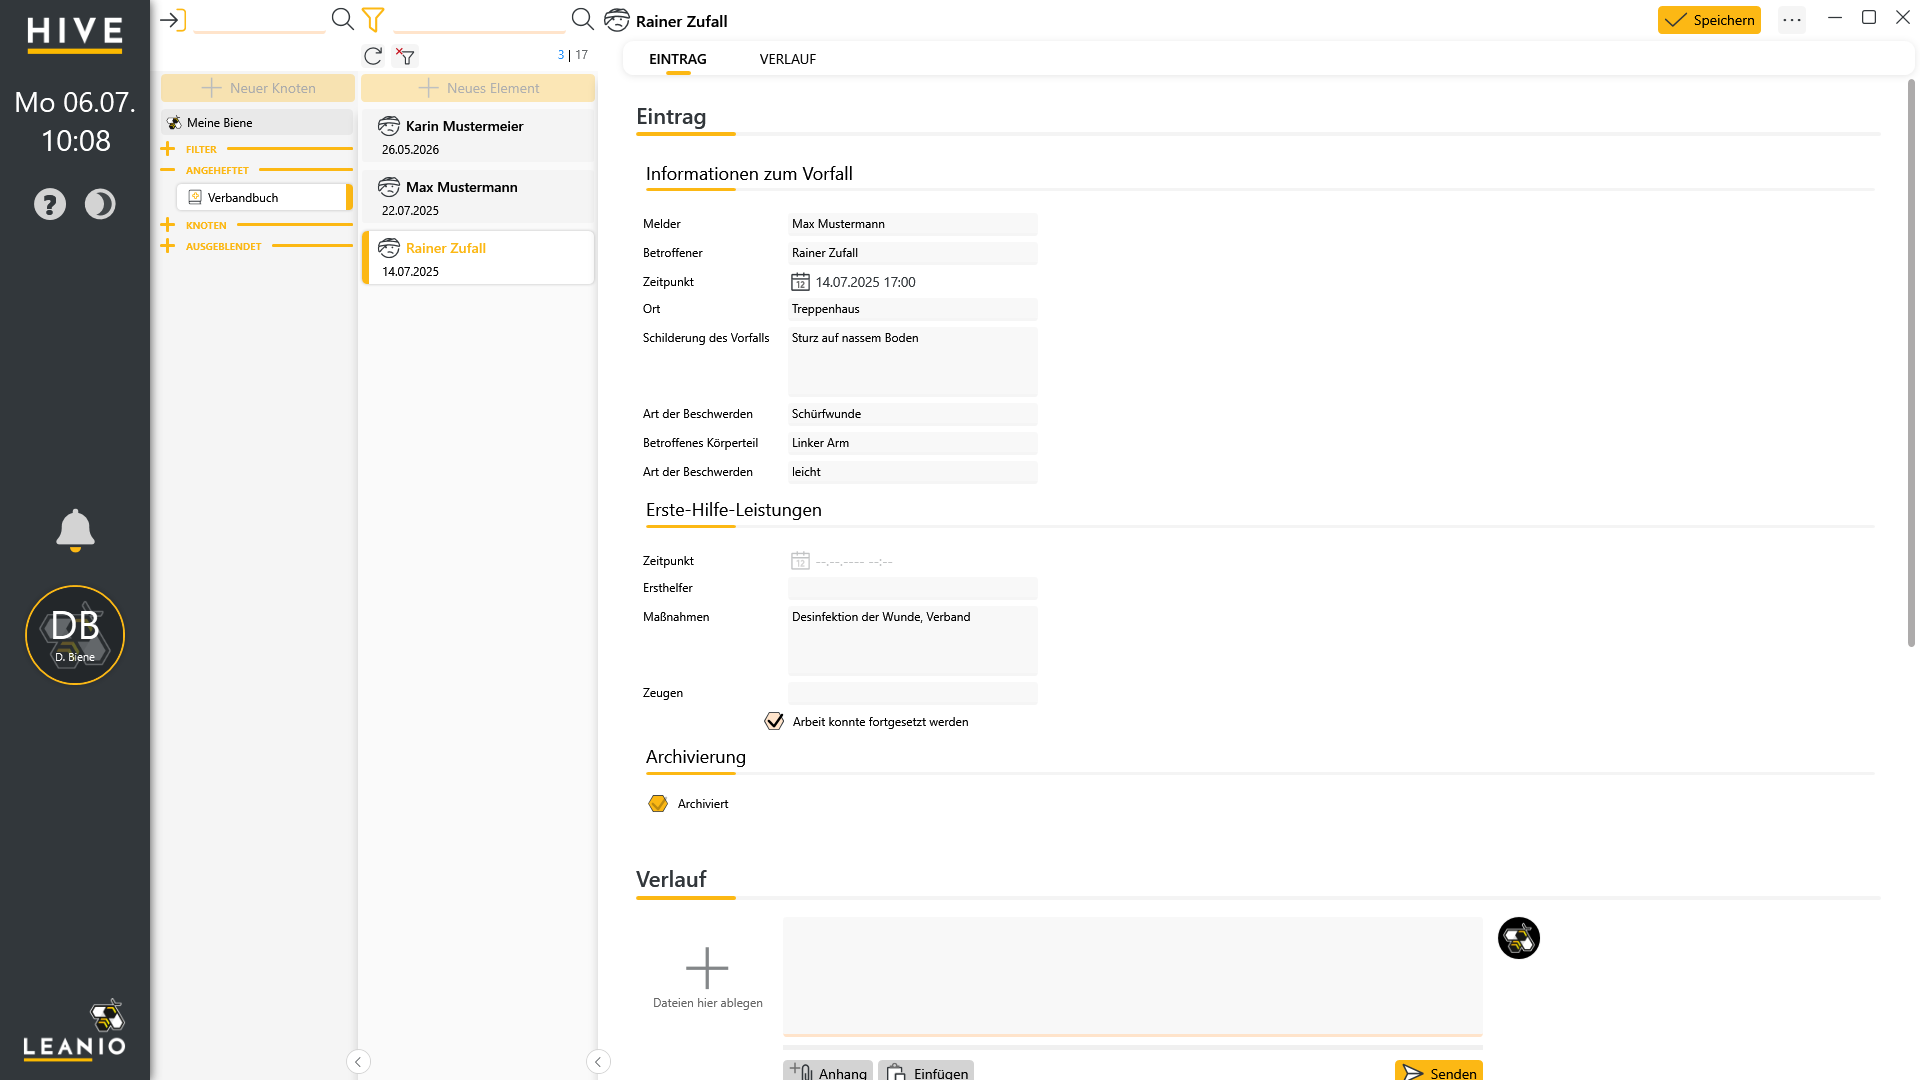Viewport: 1920px width, 1080px height.
Task: Click the plus to add files
Action: tap(707, 968)
